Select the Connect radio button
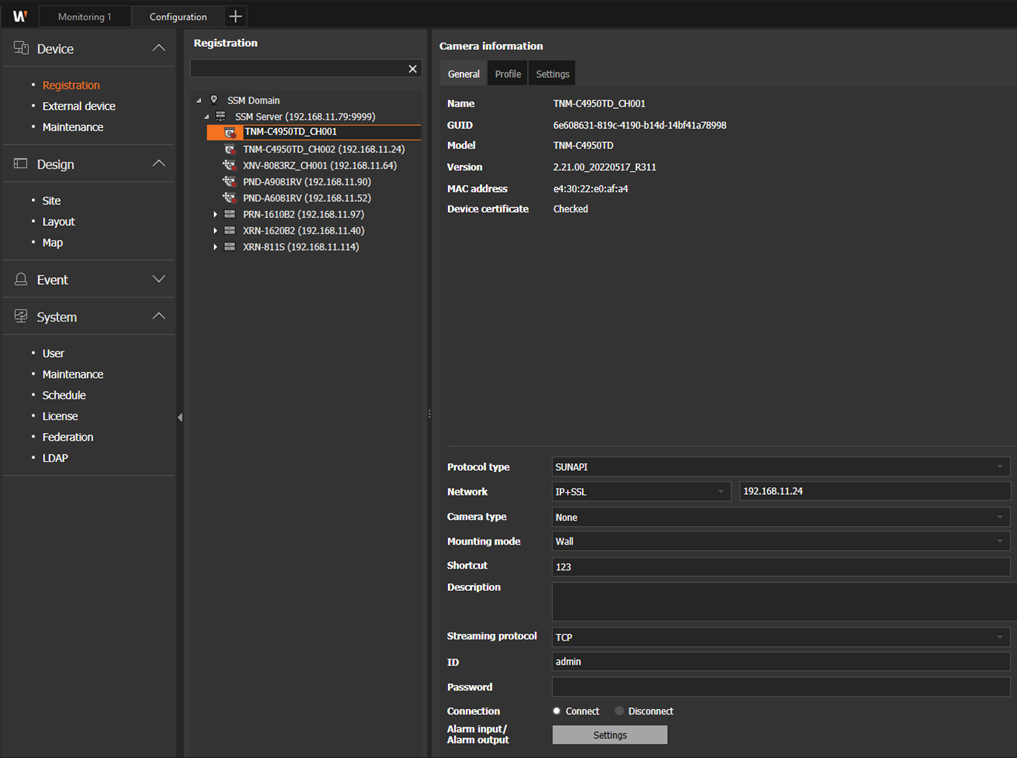This screenshot has height=758, width=1017. (x=557, y=711)
